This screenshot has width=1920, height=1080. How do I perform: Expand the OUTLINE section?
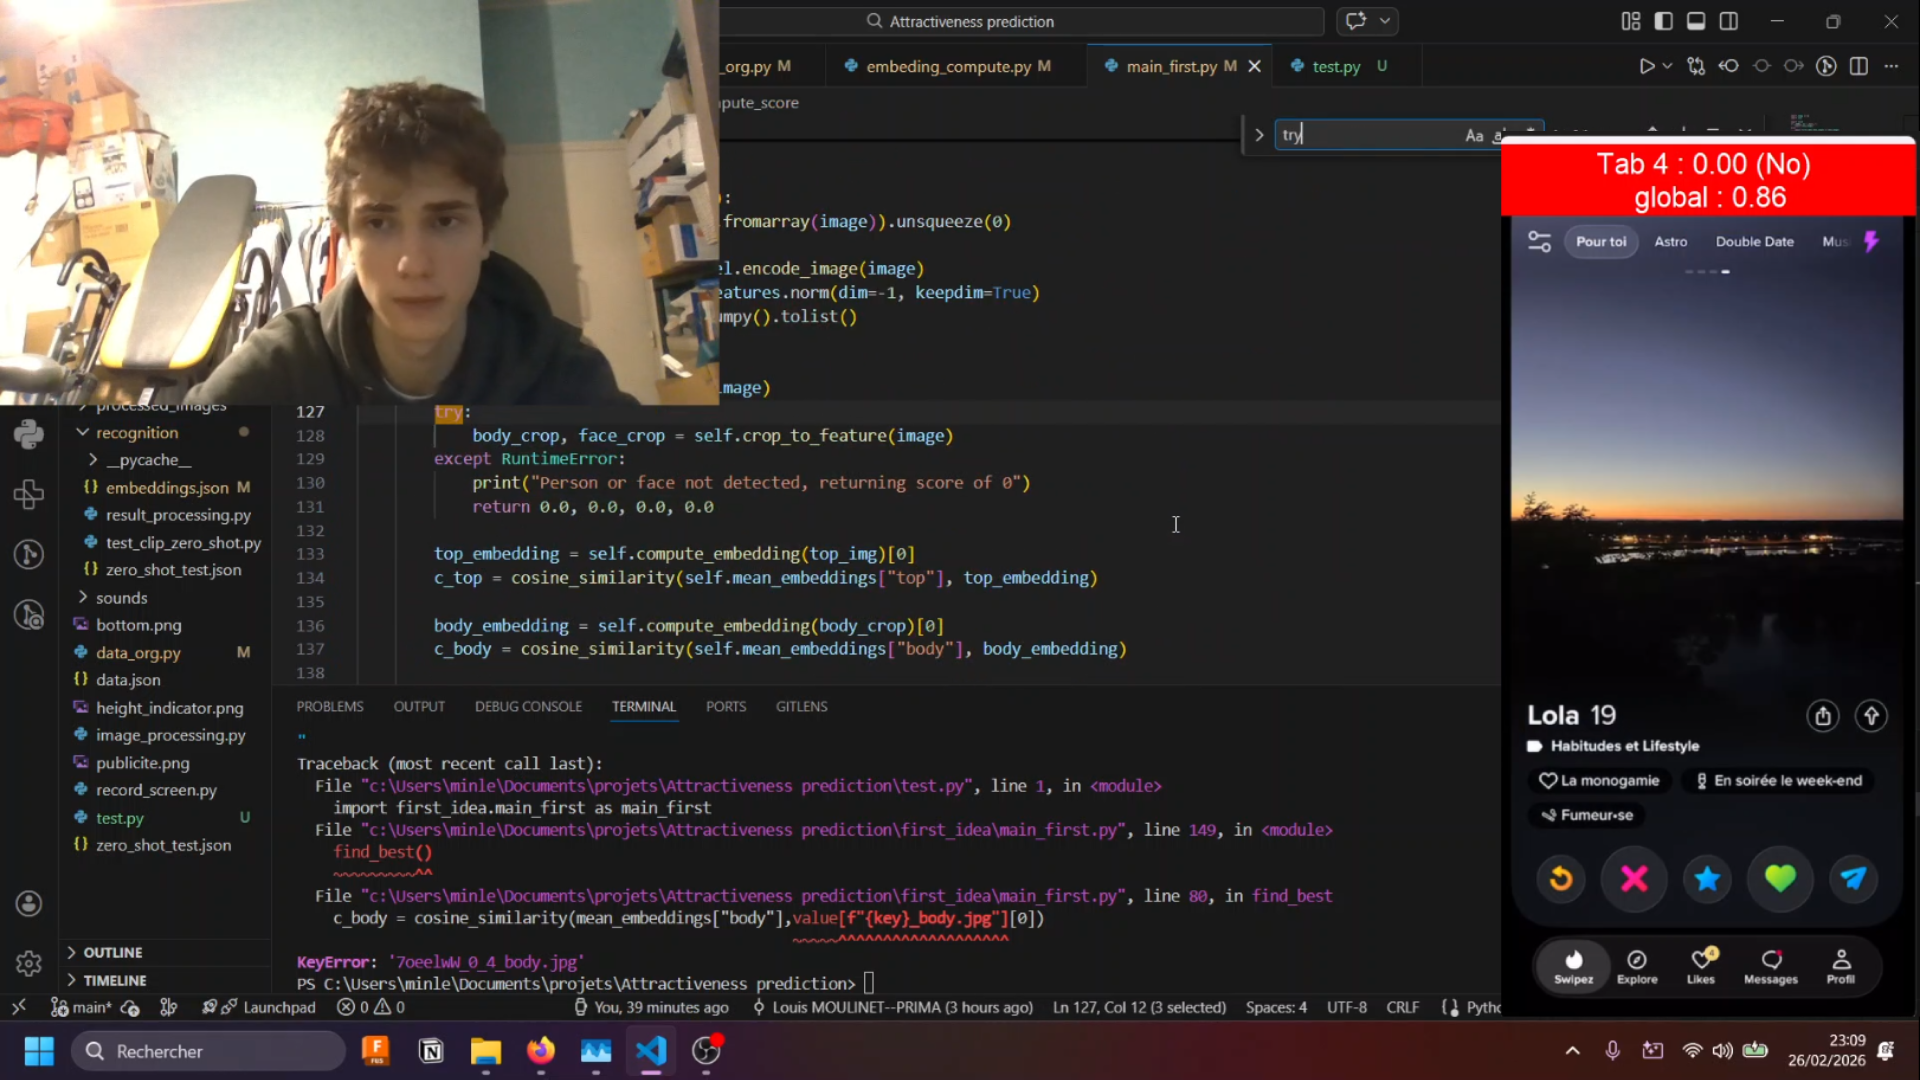coord(112,952)
